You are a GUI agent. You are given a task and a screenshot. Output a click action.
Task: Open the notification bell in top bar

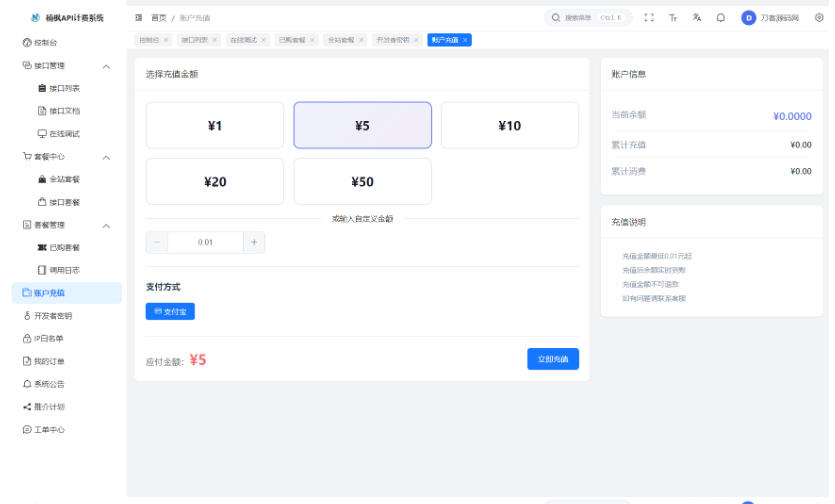[x=720, y=18]
